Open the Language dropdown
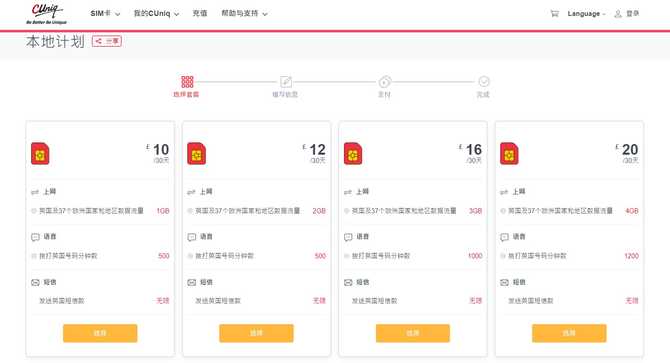Image resolution: width=670 pixels, height=363 pixels. (586, 14)
